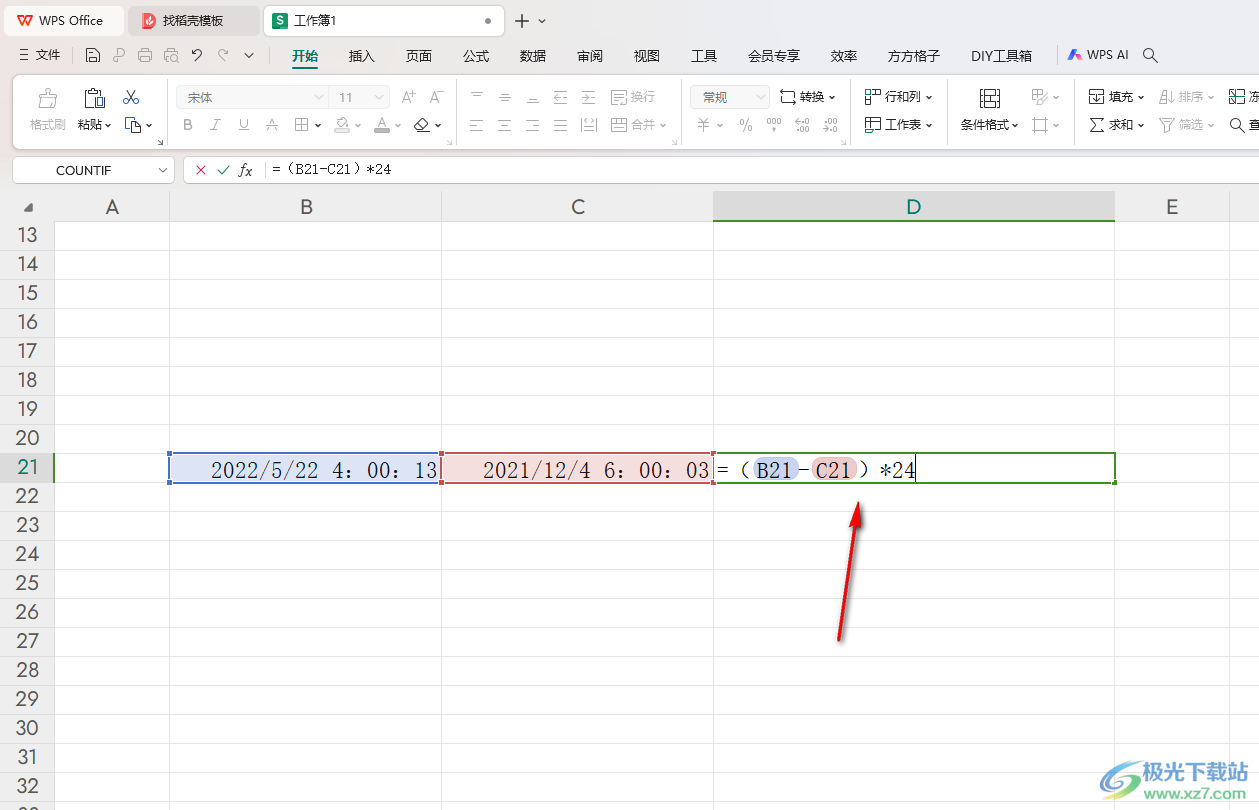Click the Increase decimal places icon
The image size is (1259, 810).
point(802,125)
